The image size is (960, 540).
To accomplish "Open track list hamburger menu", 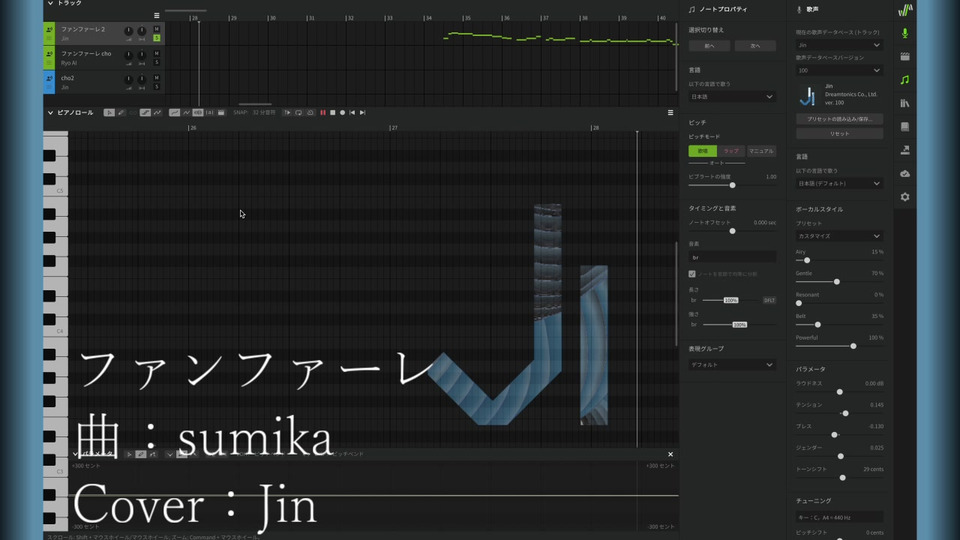I will (157, 15).
